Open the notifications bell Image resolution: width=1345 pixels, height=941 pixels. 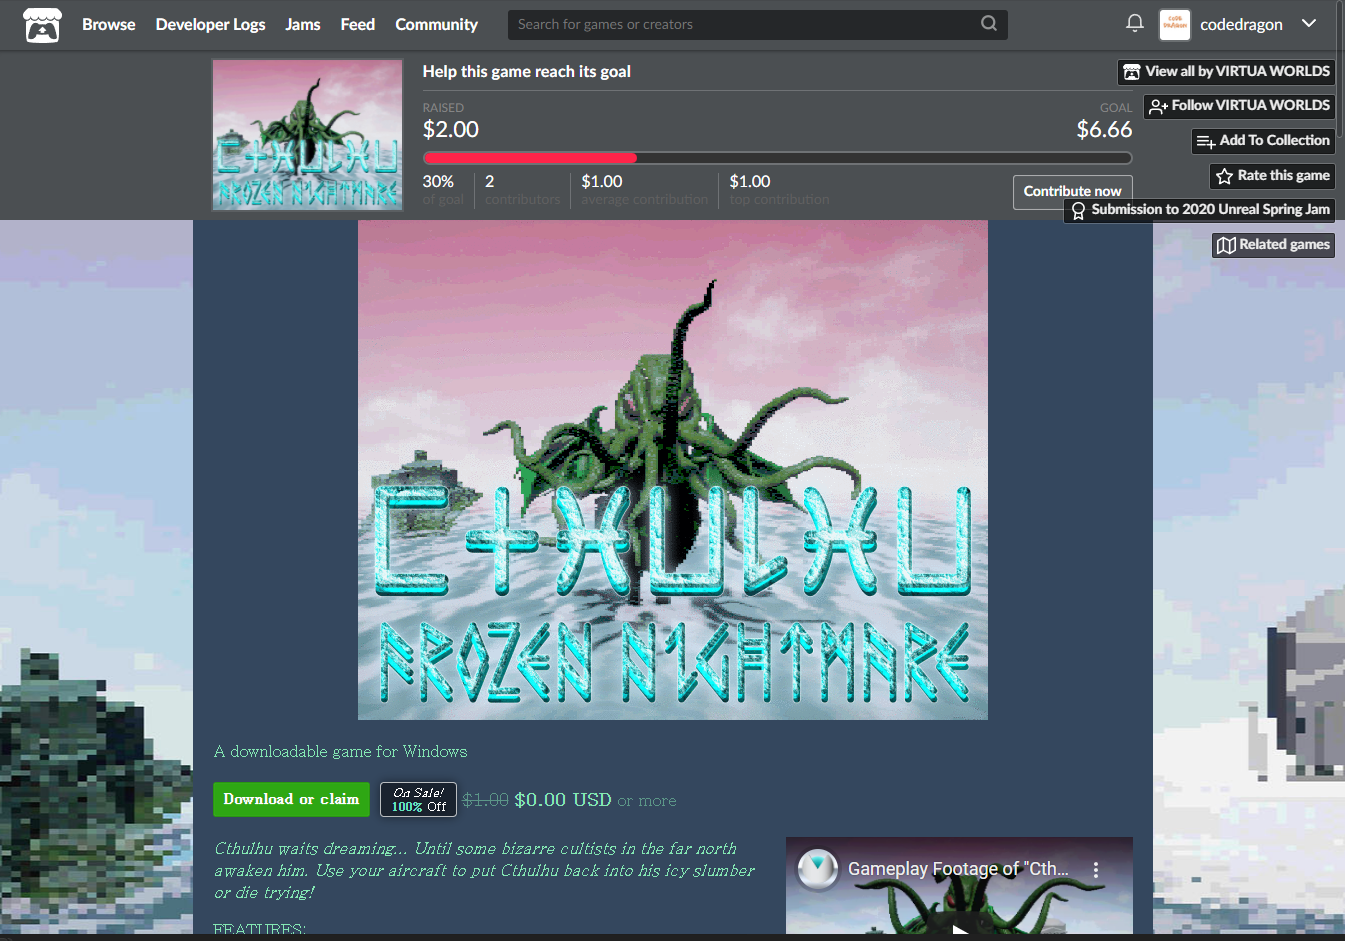pos(1135,23)
